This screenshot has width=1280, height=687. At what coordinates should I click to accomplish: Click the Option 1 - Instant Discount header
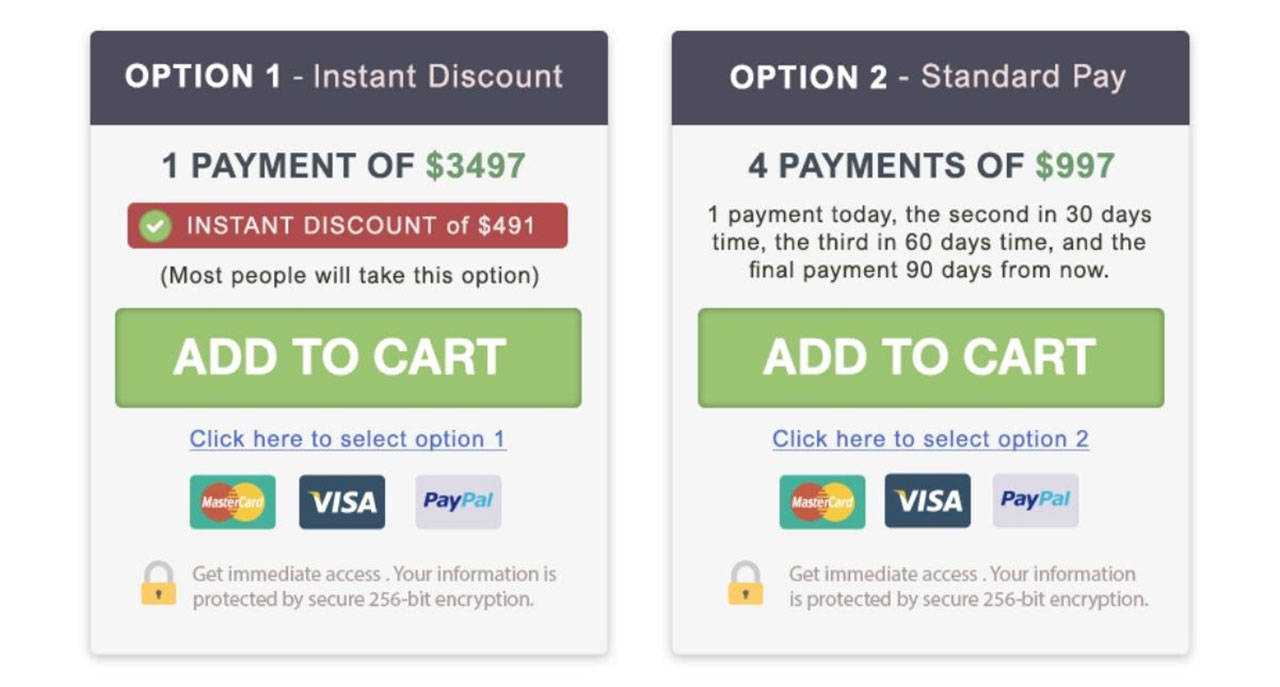(x=349, y=78)
